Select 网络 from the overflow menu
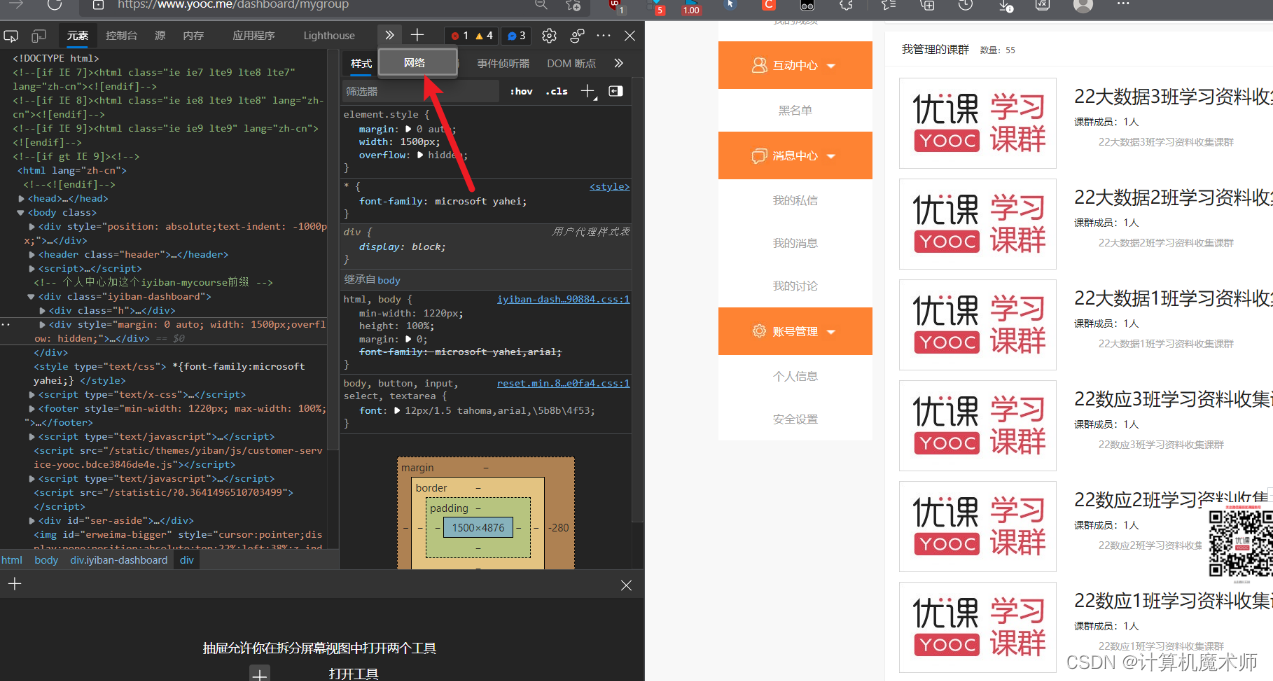Image resolution: width=1273 pixels, height=681 pixels. (417, 62)
